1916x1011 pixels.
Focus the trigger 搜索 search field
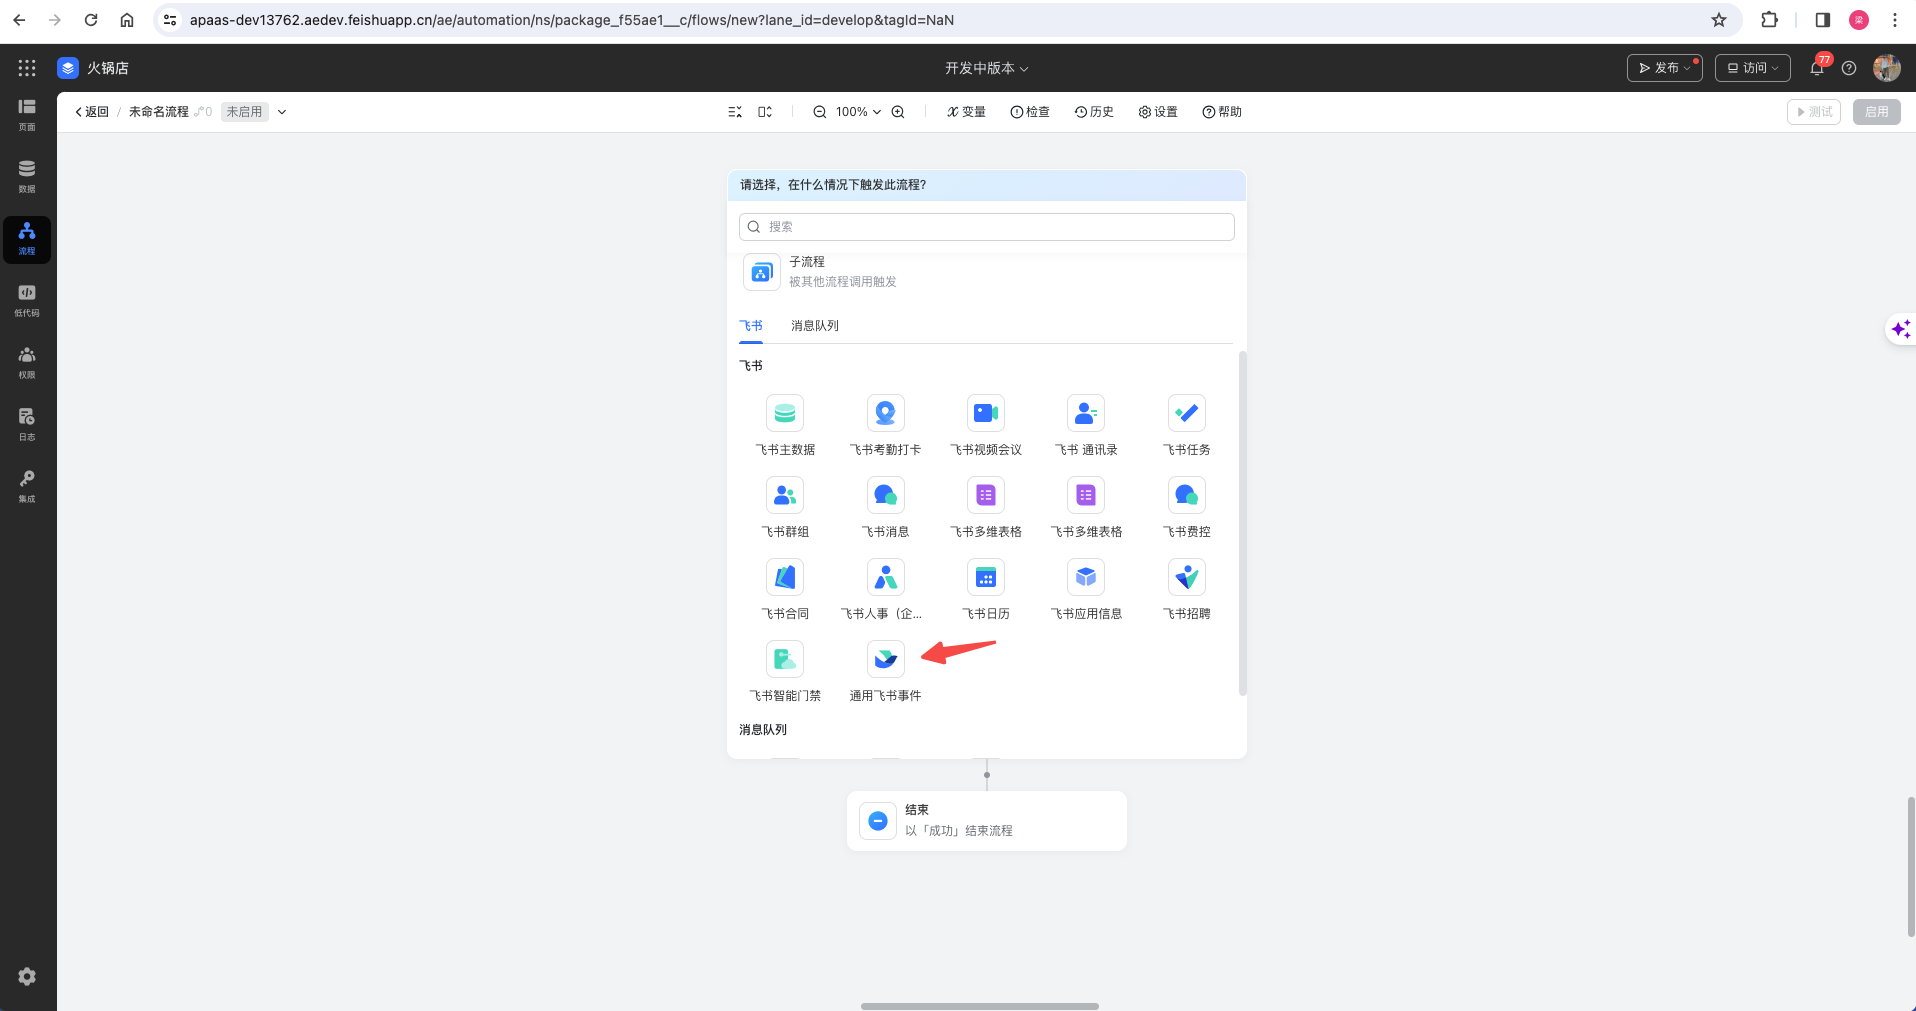tap(986, 227)
